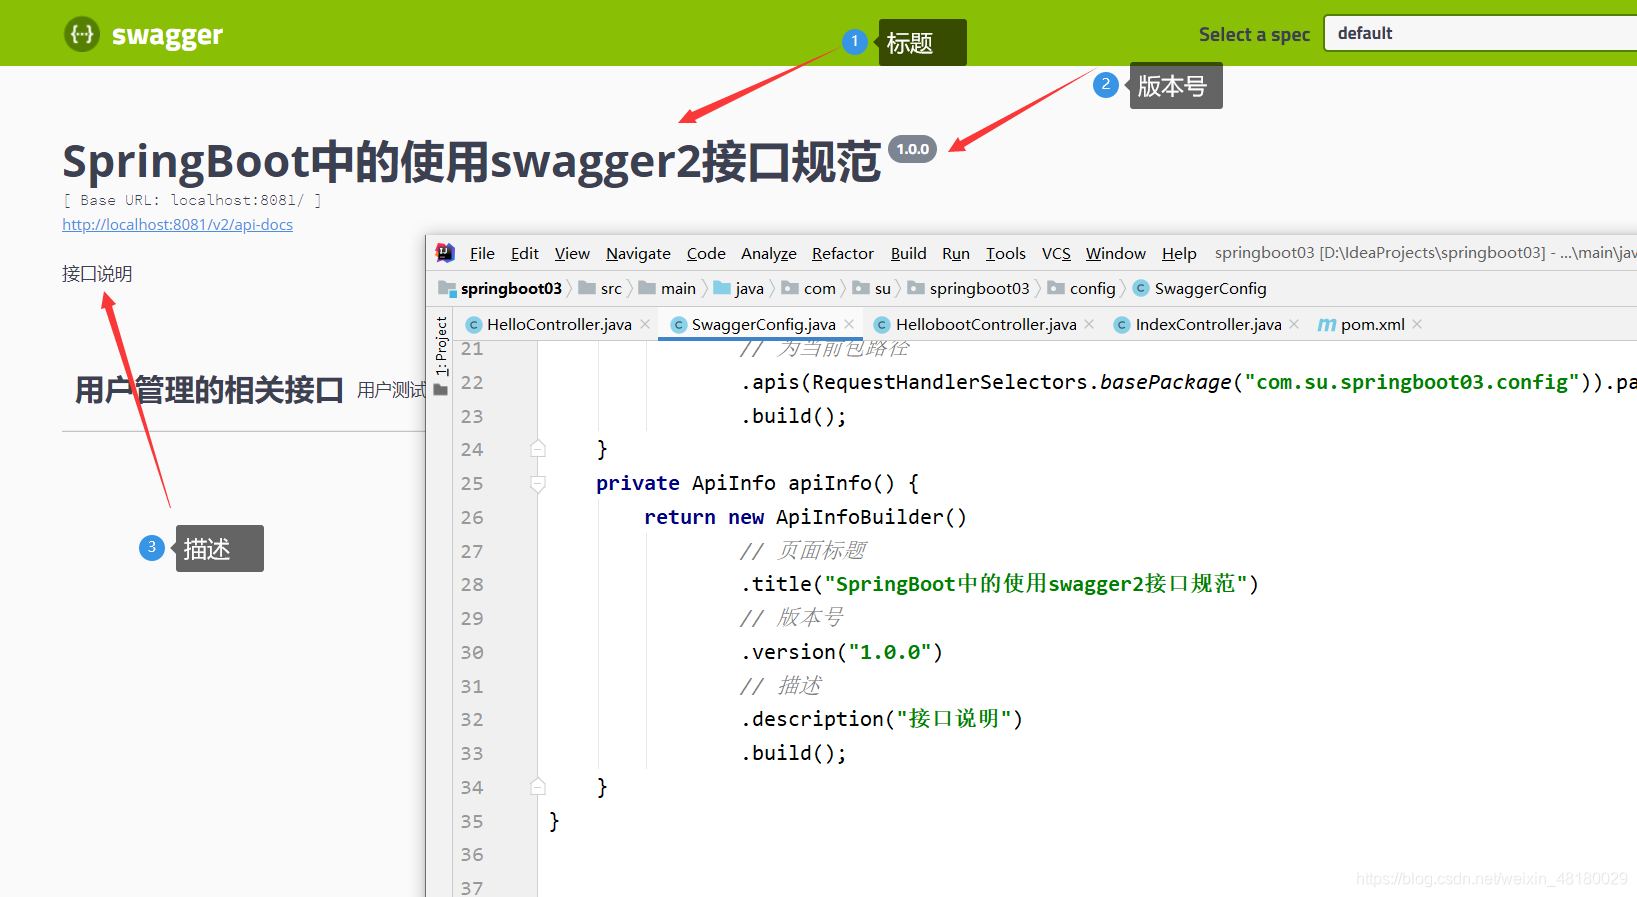
Task: Fold method ending at line 34
Action: (538, 787)
